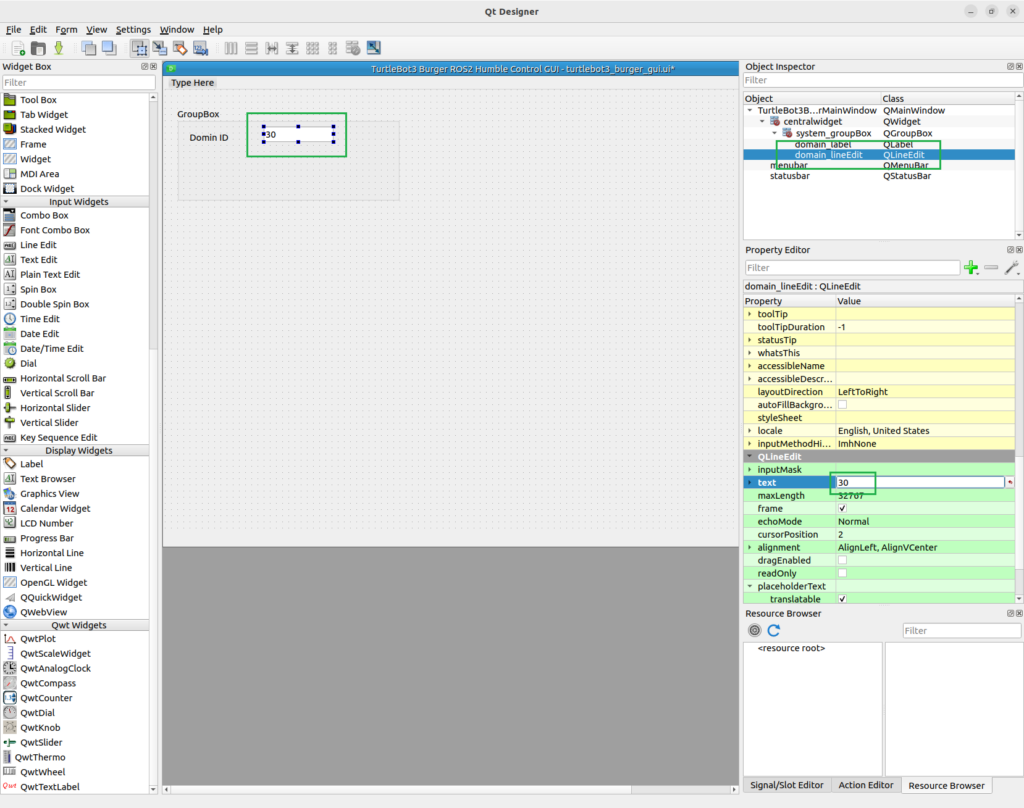Open the File menu

(x=13, y=29)
